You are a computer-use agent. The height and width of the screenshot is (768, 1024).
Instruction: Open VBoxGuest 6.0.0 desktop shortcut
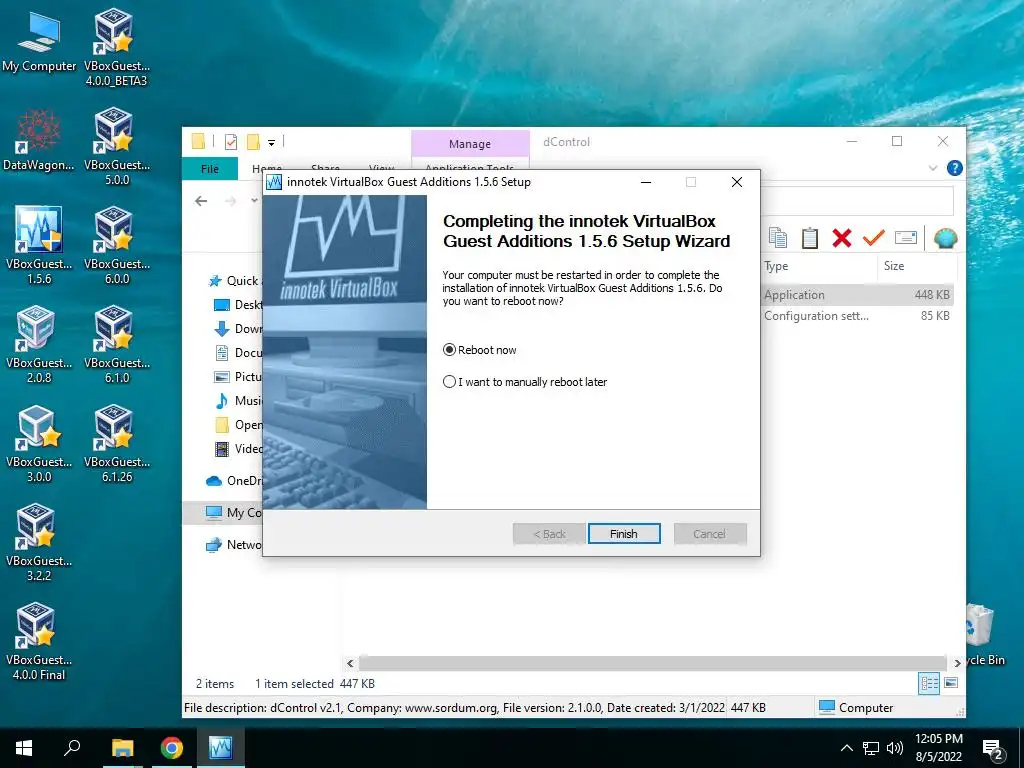(116, 245)
